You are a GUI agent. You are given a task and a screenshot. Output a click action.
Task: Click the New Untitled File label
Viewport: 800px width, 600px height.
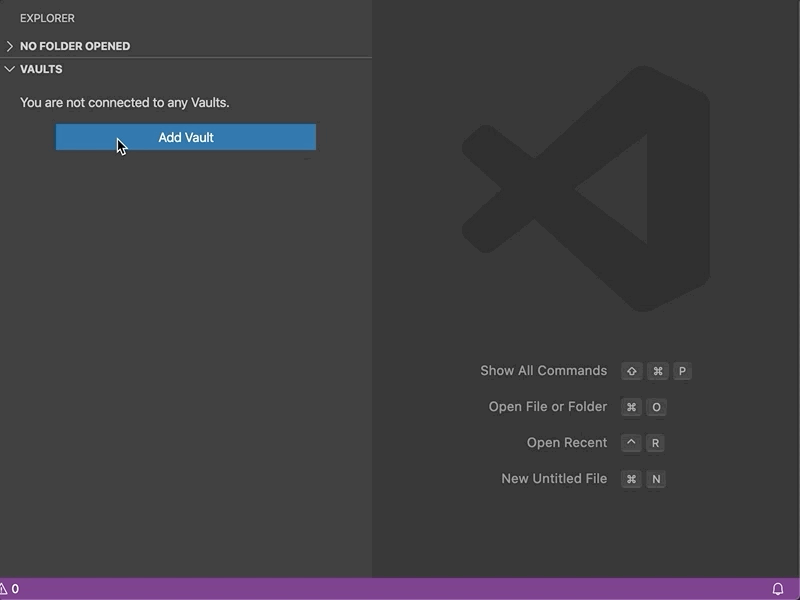554,479
